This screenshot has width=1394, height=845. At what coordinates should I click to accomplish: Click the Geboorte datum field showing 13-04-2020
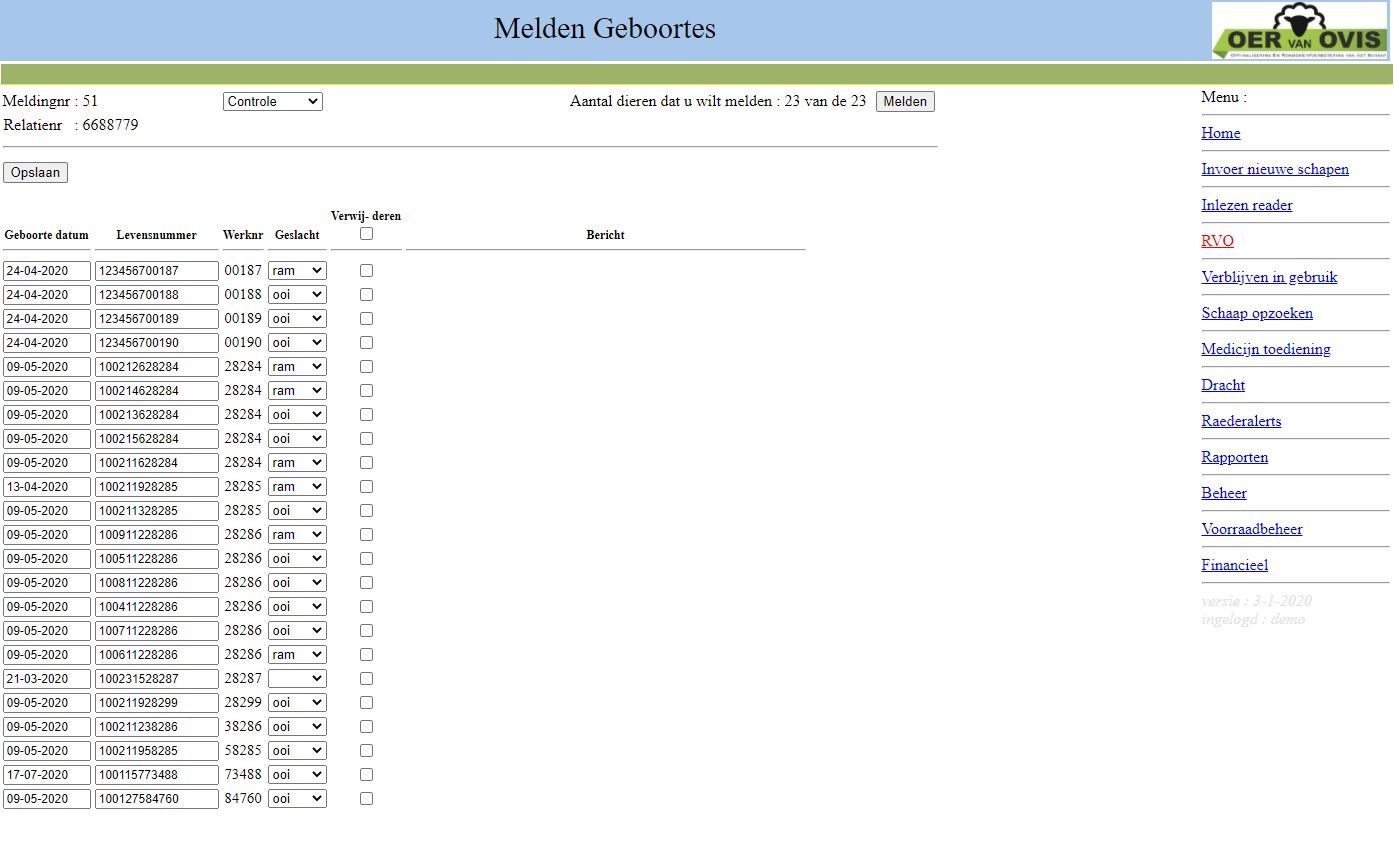(47, 487)
